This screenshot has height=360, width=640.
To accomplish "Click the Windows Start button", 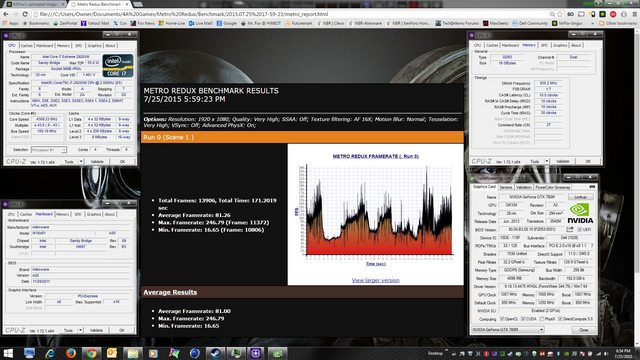I will pos(8,353).
